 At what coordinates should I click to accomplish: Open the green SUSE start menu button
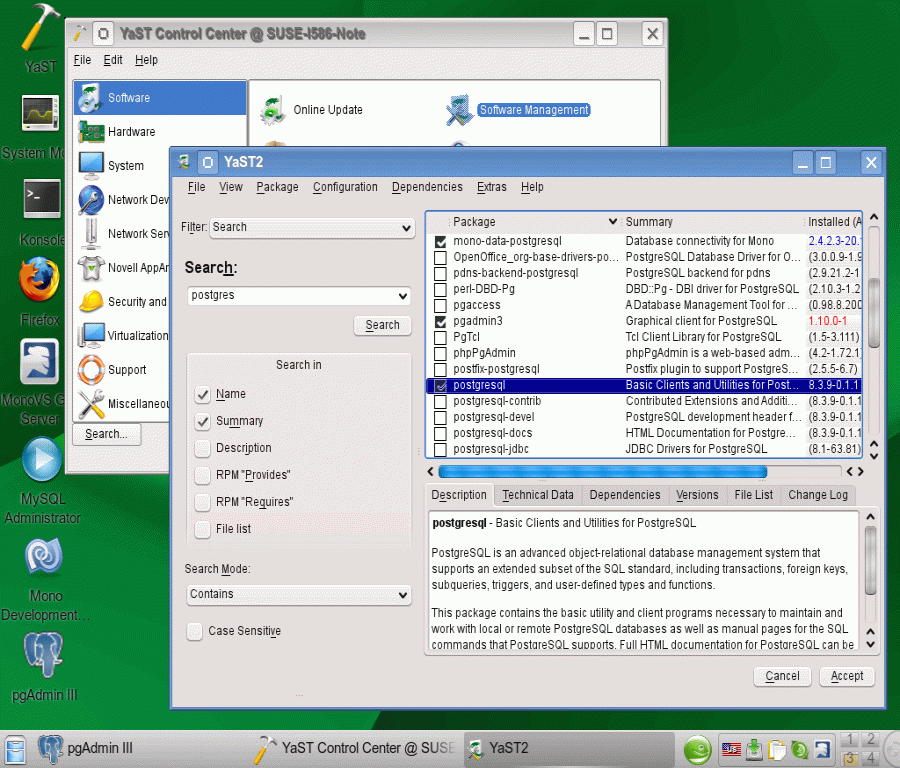[x=698, y=749]
